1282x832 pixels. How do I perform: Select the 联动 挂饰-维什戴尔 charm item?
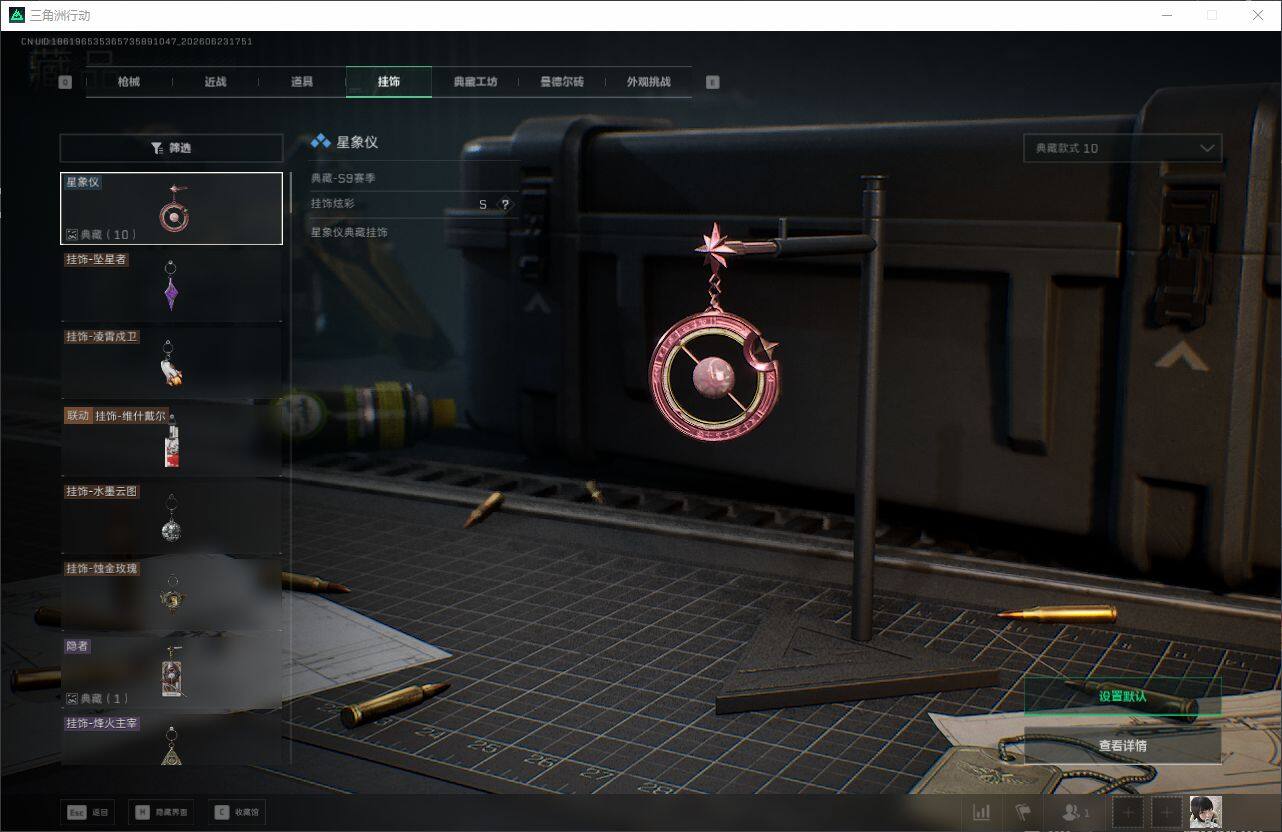(x=171, y=440)
